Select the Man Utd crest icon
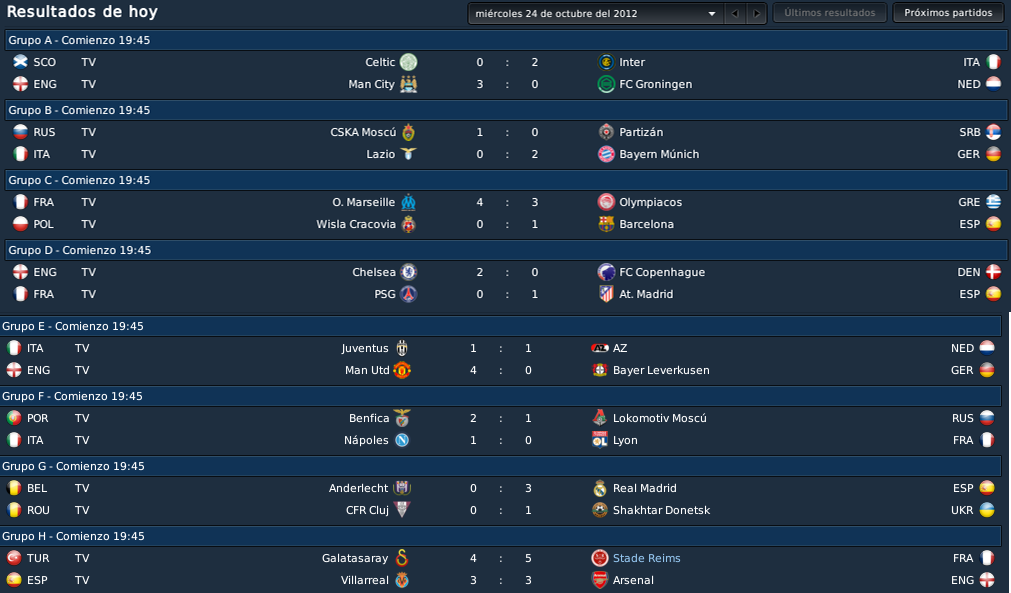 point(402,370)
